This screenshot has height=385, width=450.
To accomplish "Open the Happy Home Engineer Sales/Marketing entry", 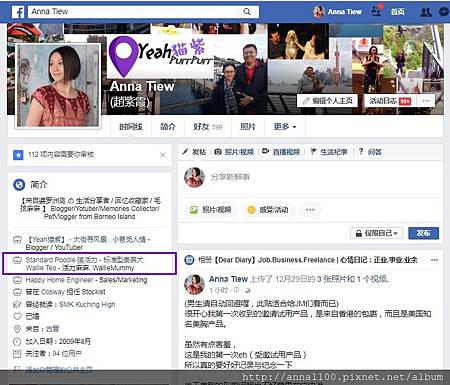I will coord(86,280).
